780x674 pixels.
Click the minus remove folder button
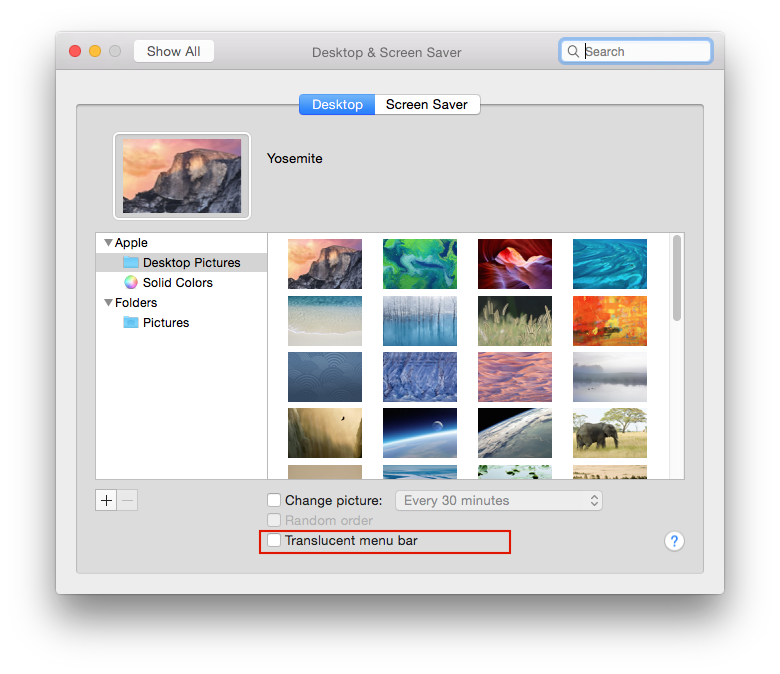coord(127,500)
